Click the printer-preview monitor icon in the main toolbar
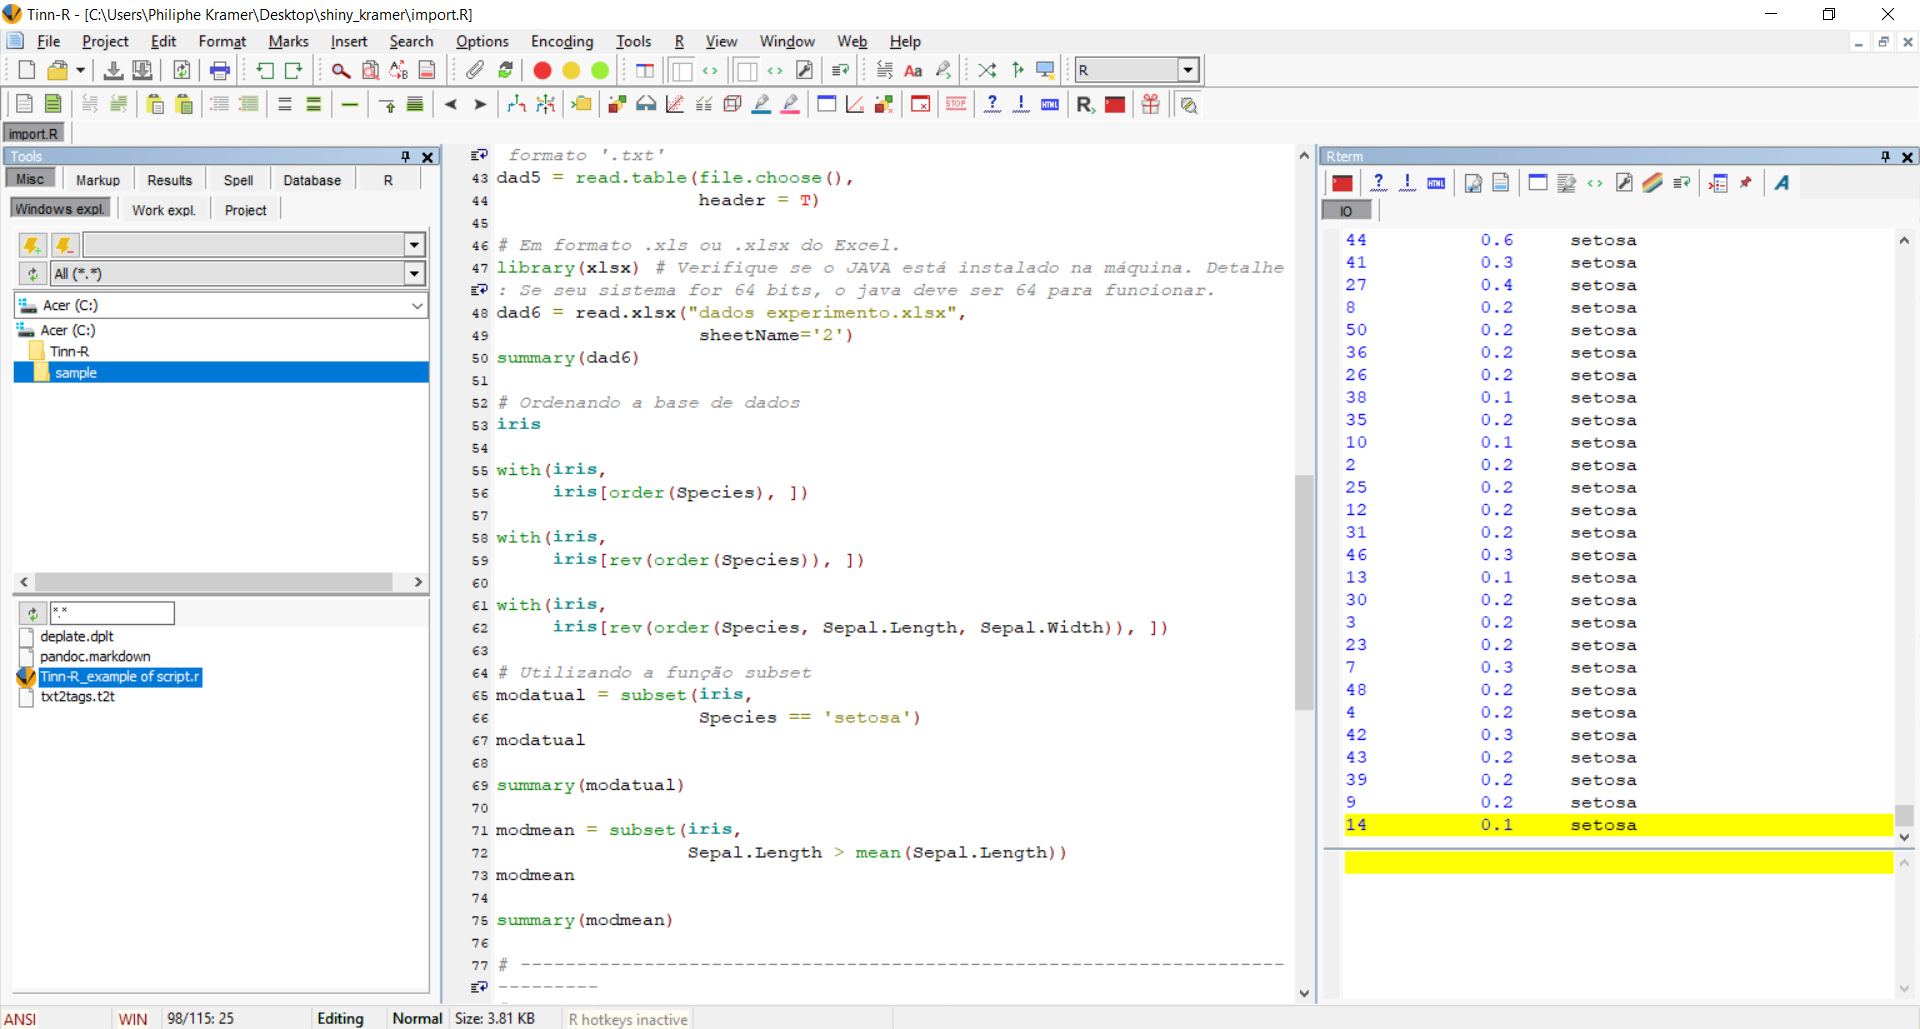This screenshot has width=1920, height=1029. [1045, 70]
